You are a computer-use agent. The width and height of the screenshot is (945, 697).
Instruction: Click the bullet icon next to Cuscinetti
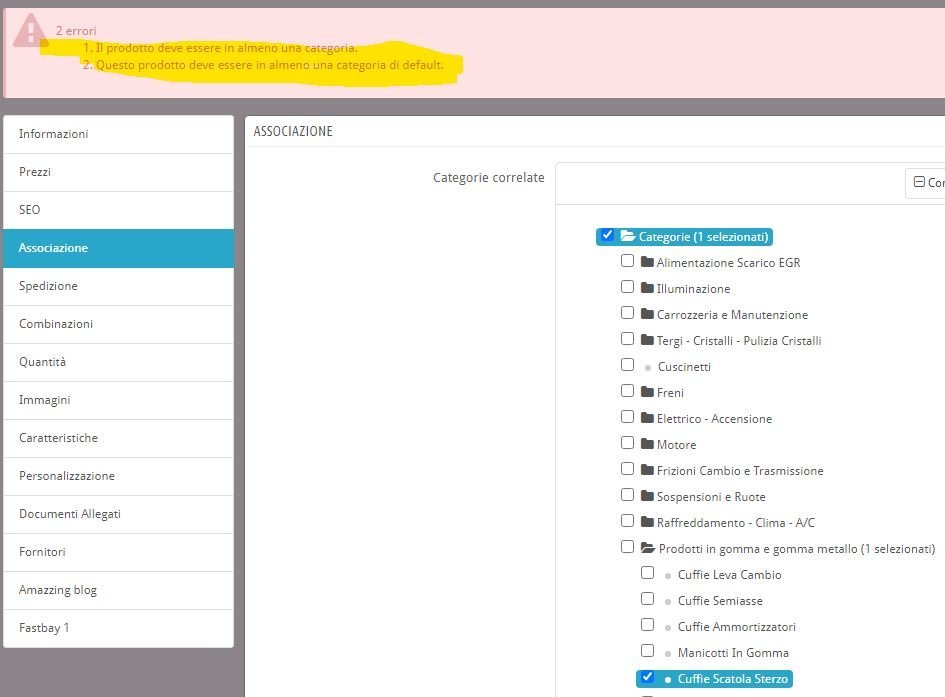click(648, 367)
